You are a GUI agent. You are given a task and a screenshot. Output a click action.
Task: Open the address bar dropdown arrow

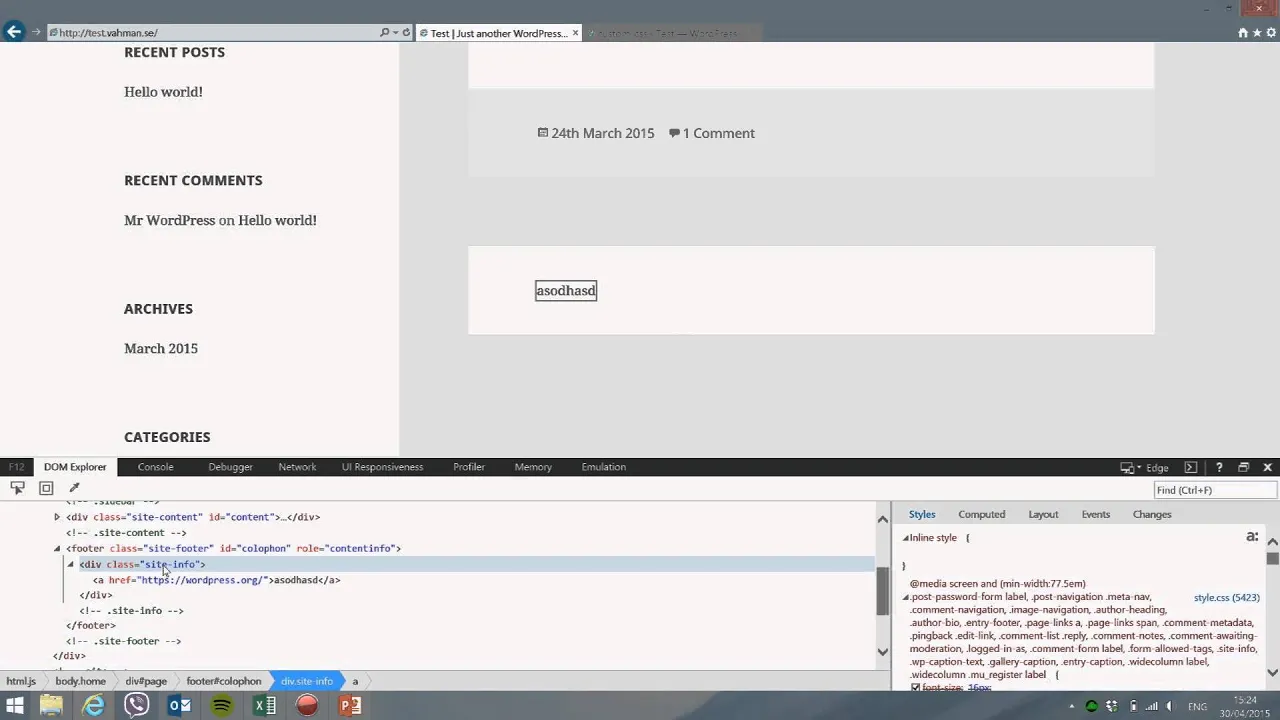pos(395,33)
